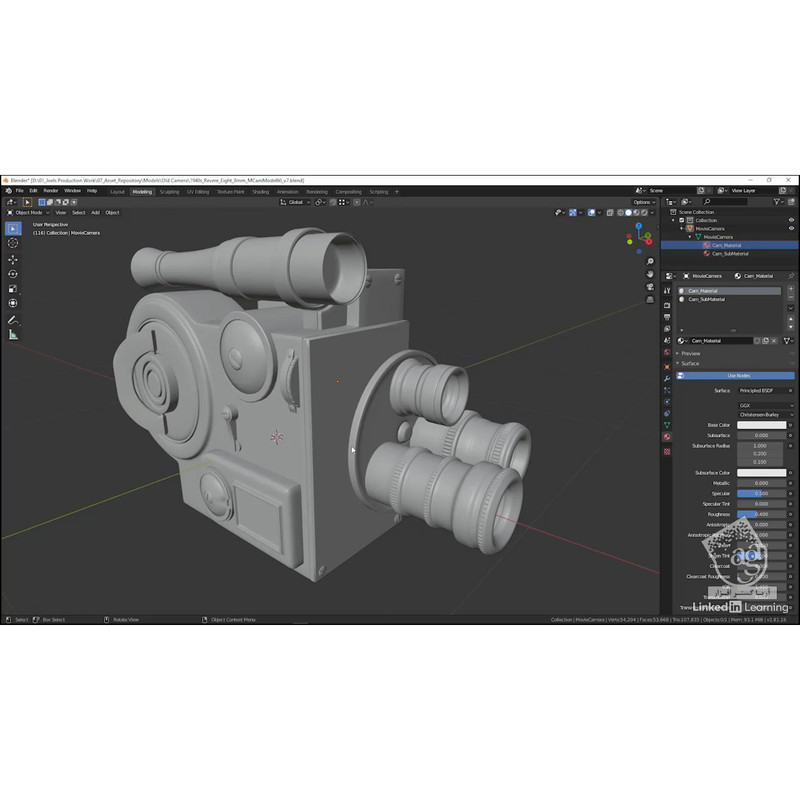Screen dimensions: 800x800
Task: Select the Annotate tool
Action: point(13,320)
